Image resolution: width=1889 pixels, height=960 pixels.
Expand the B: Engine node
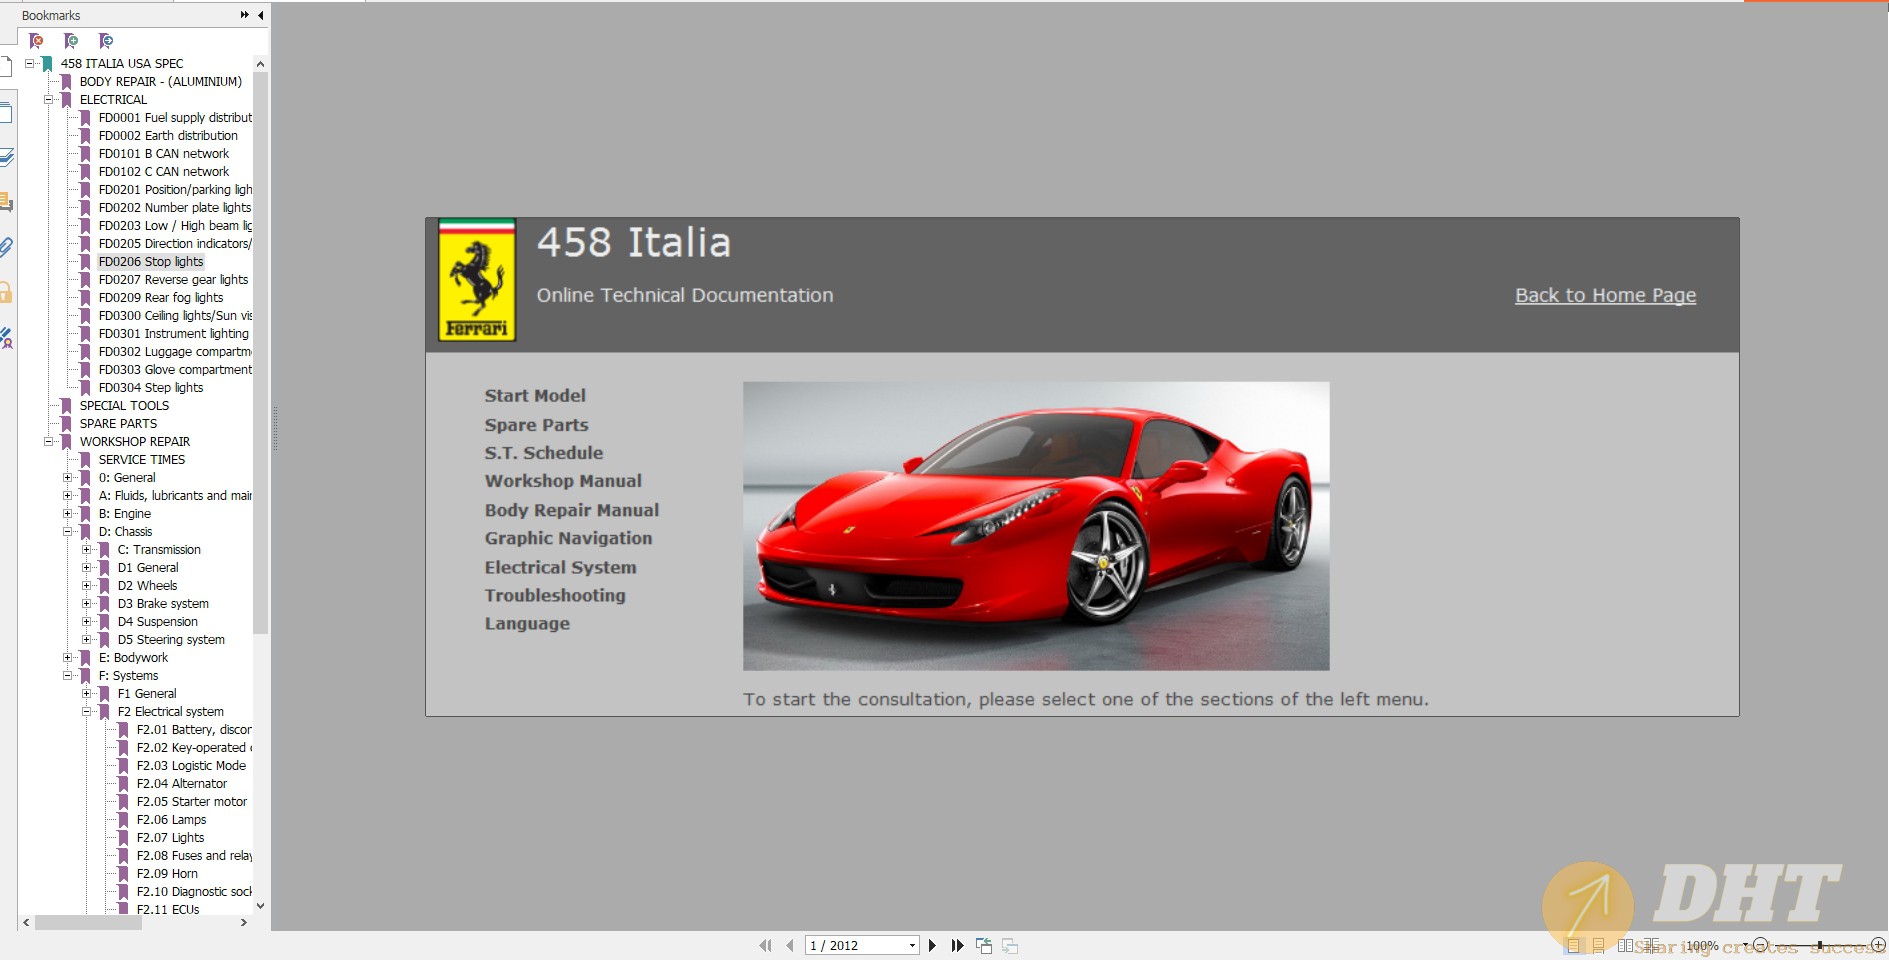pyautogui.click(x=67, y=513)
